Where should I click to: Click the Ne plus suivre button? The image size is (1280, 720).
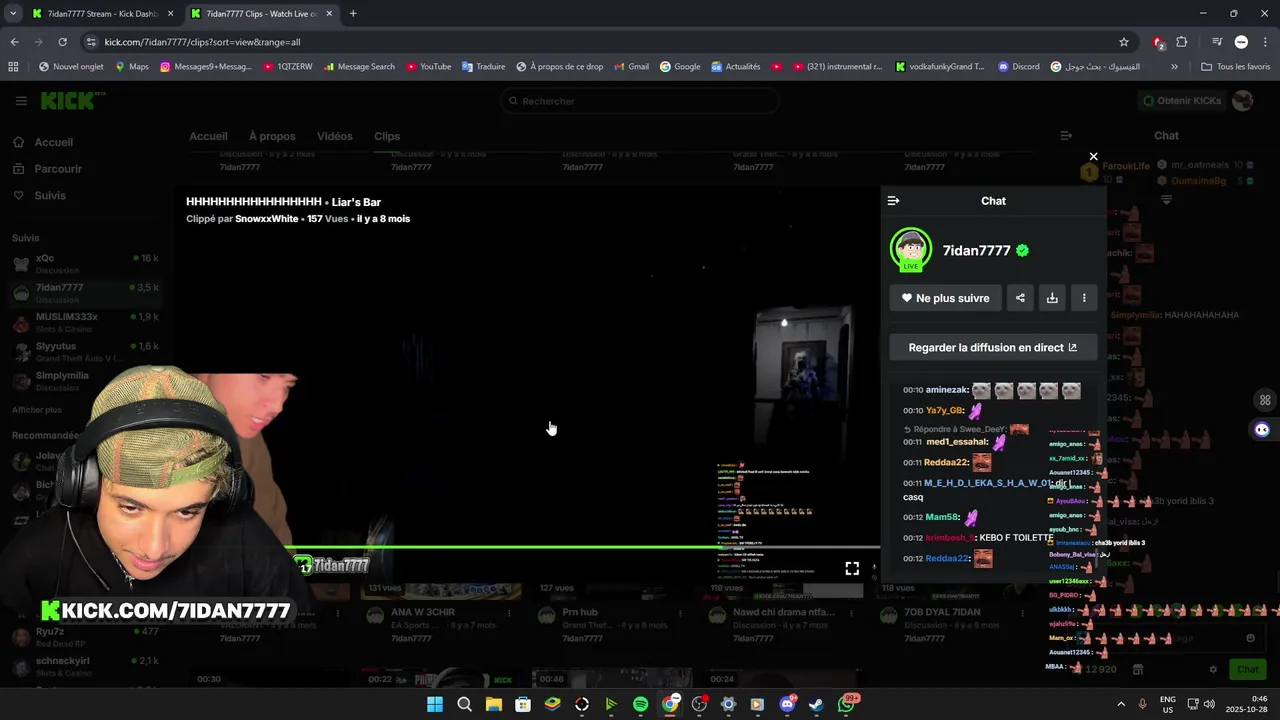click(945, 298)
